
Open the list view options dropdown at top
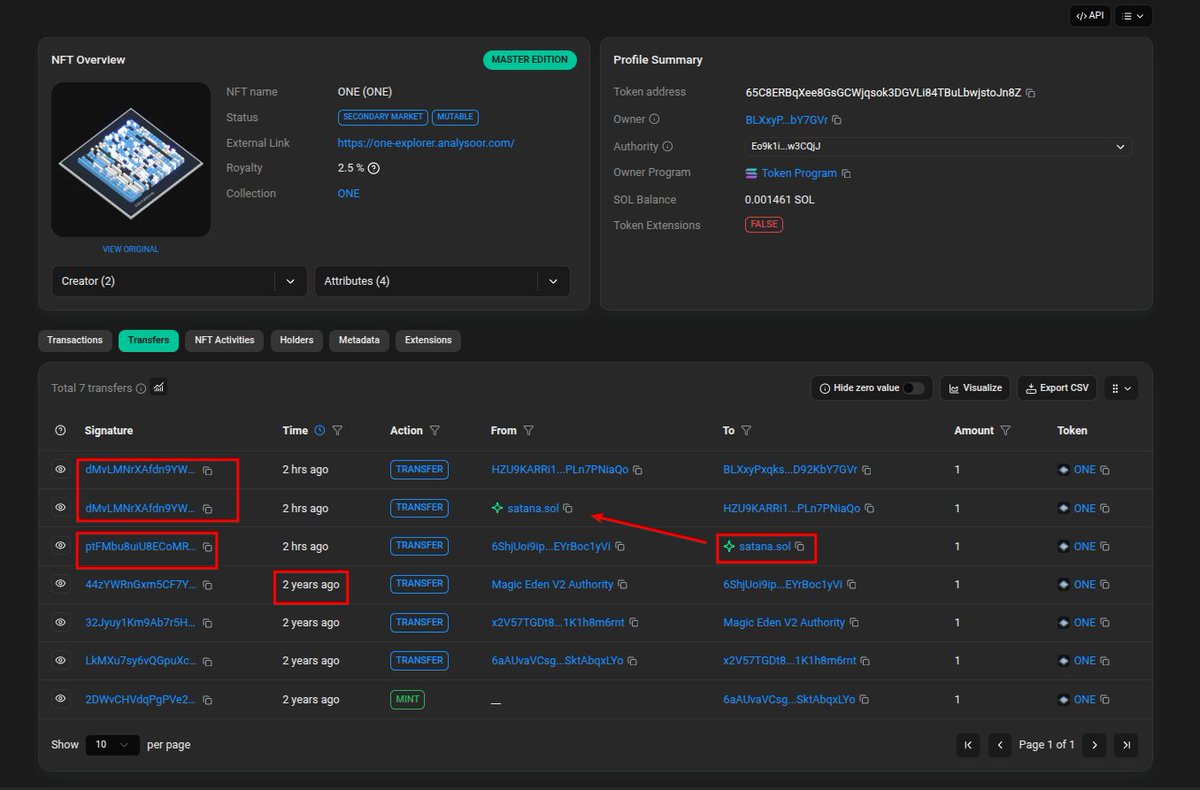(1133, 16)
